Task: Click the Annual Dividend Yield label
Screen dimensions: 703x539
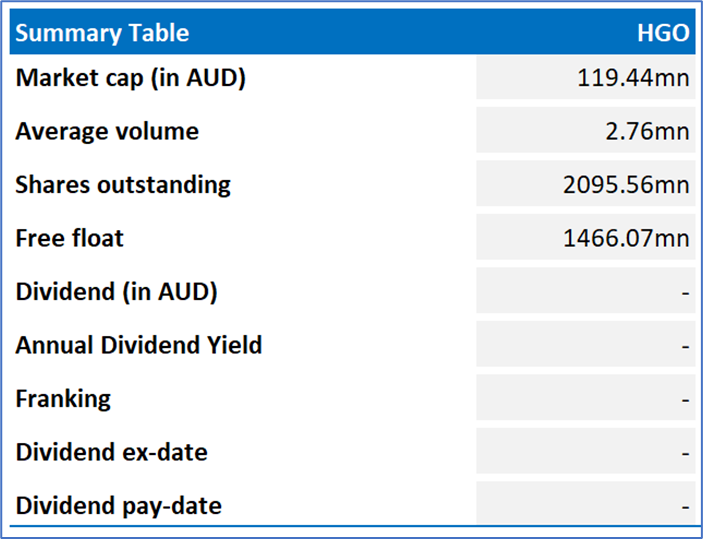Action: tap(139, 346)
